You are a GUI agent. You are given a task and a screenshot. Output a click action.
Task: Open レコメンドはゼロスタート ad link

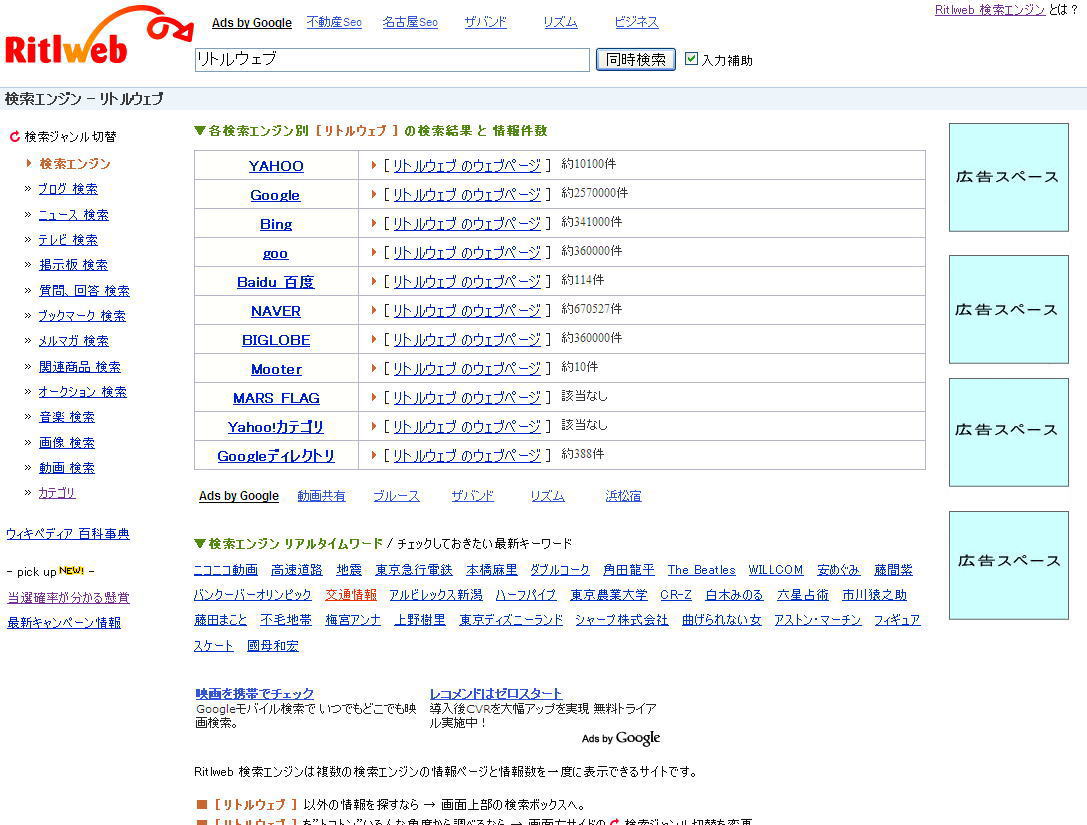point(495,693)
